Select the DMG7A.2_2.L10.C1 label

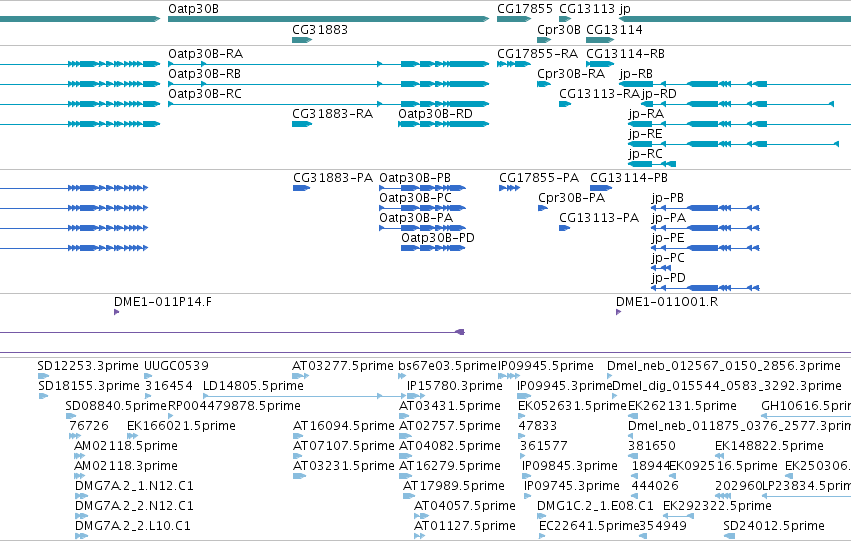pos(133,527)
